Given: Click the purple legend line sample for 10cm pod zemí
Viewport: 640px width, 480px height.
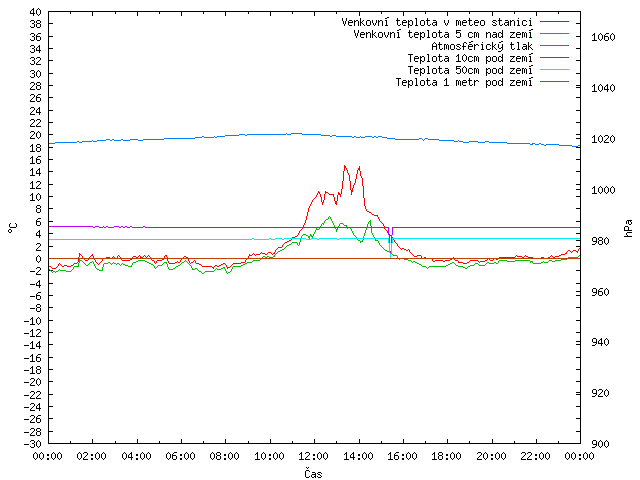Looking at the screenshot, I should [554, 58].
